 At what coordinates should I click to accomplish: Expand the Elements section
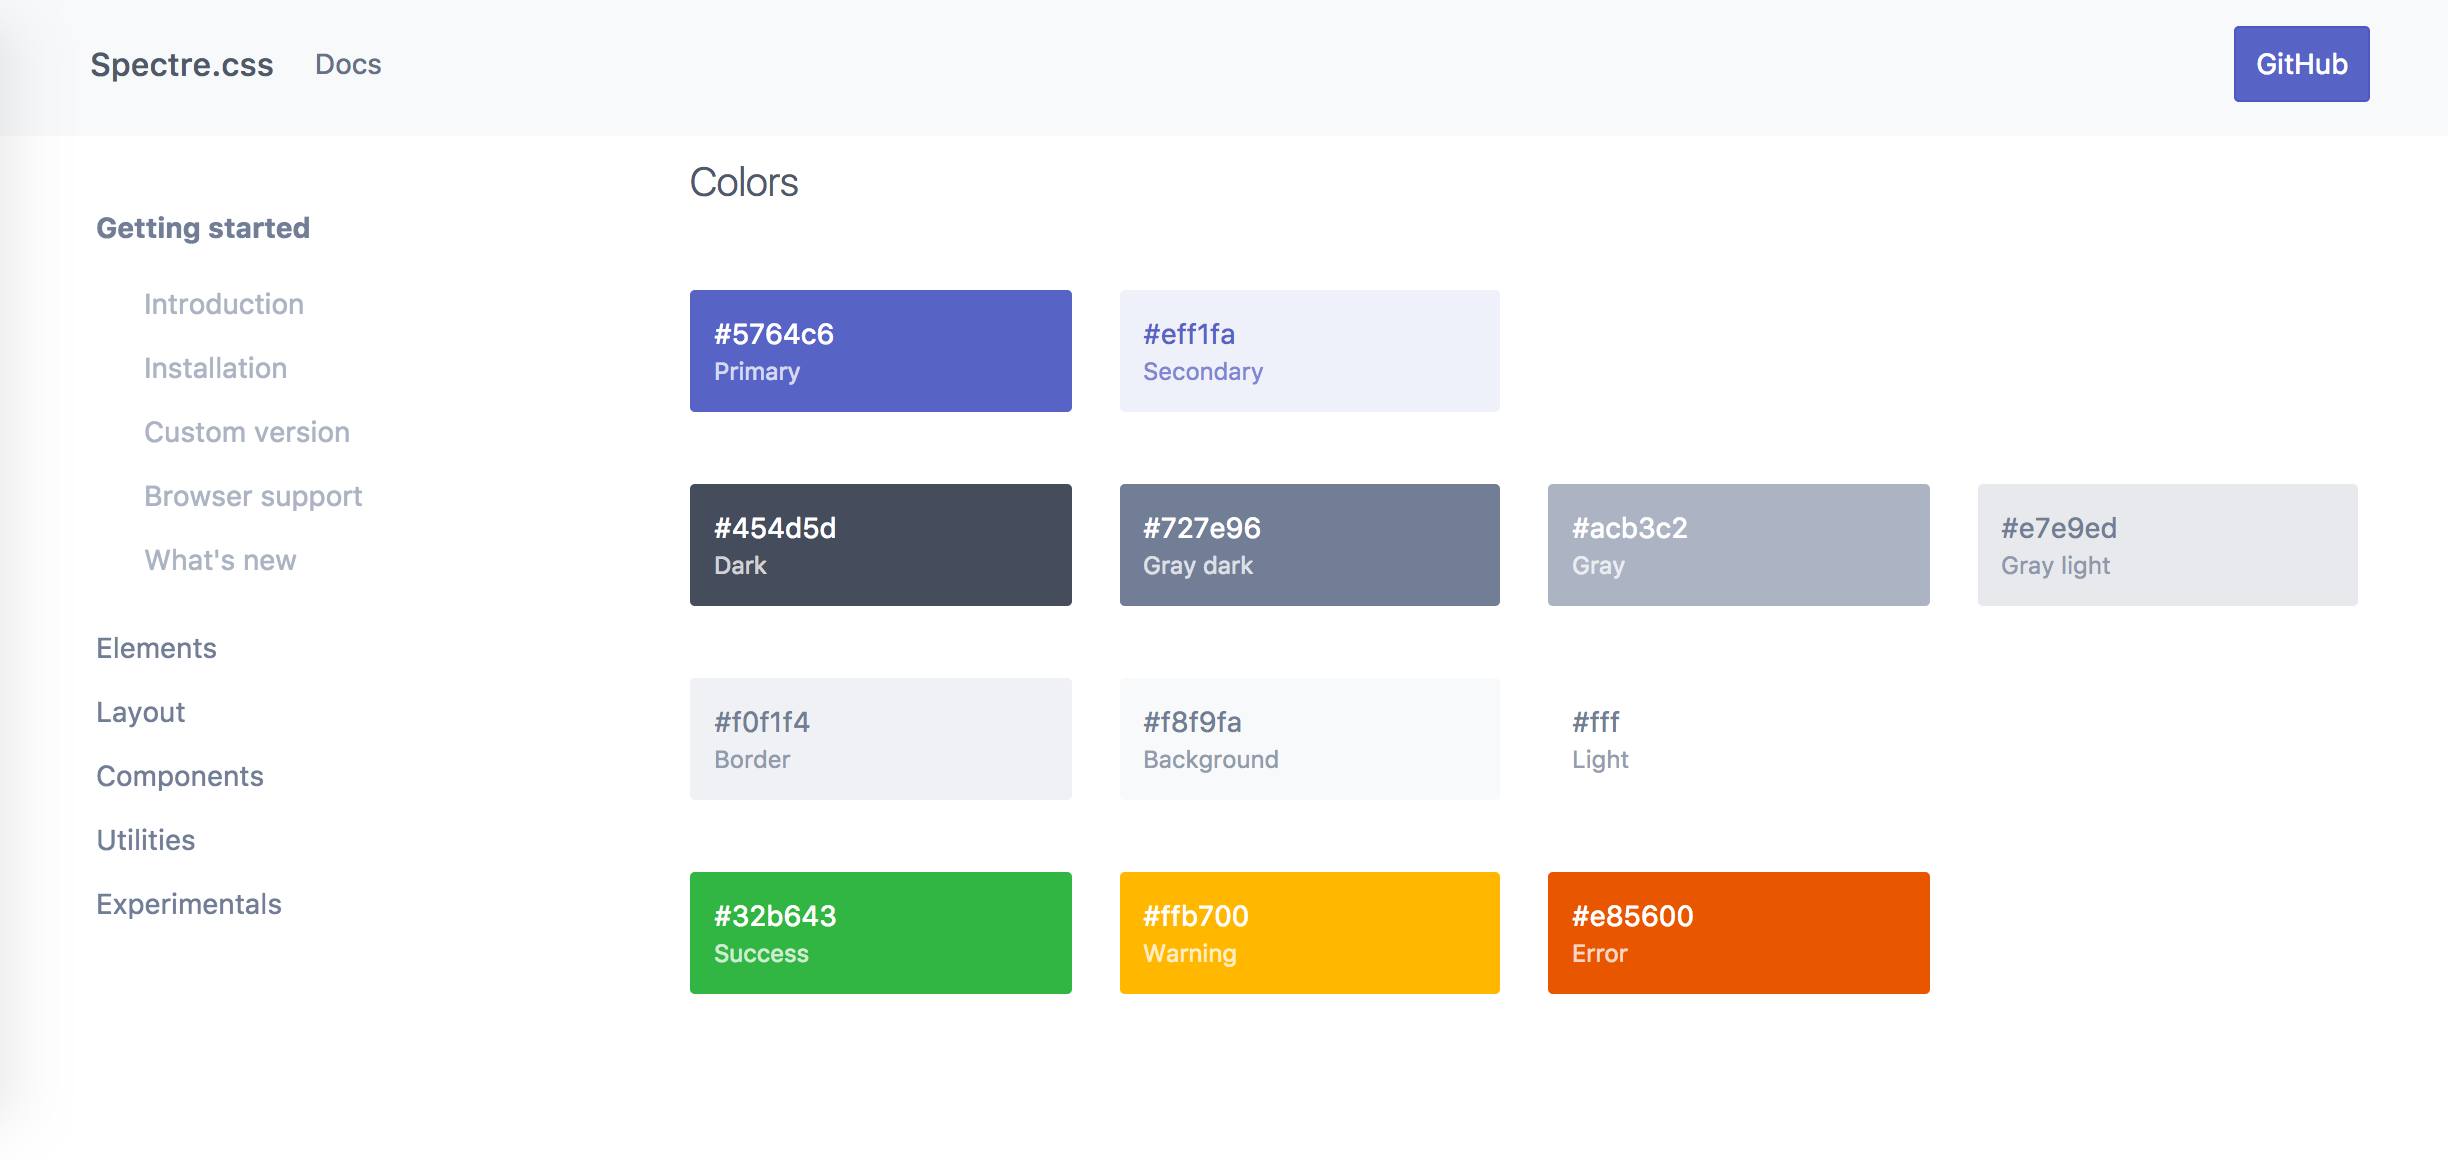(156, 648)
